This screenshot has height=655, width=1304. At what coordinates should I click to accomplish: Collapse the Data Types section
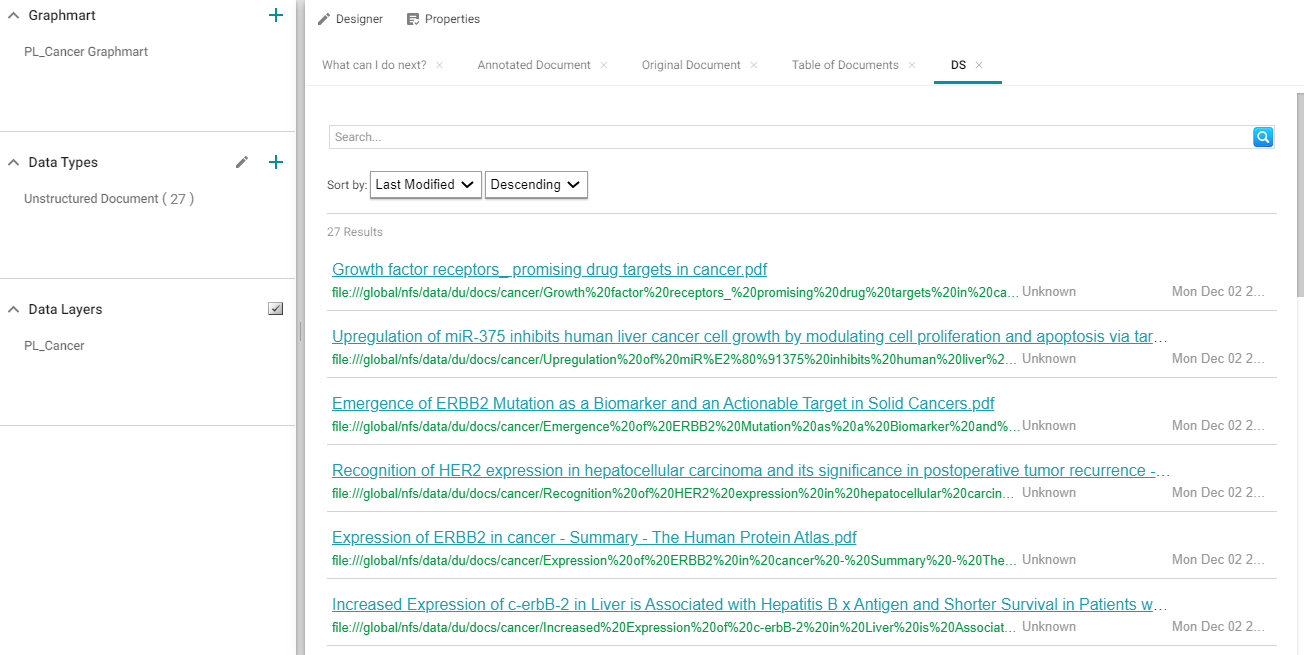tap(14, 162)
